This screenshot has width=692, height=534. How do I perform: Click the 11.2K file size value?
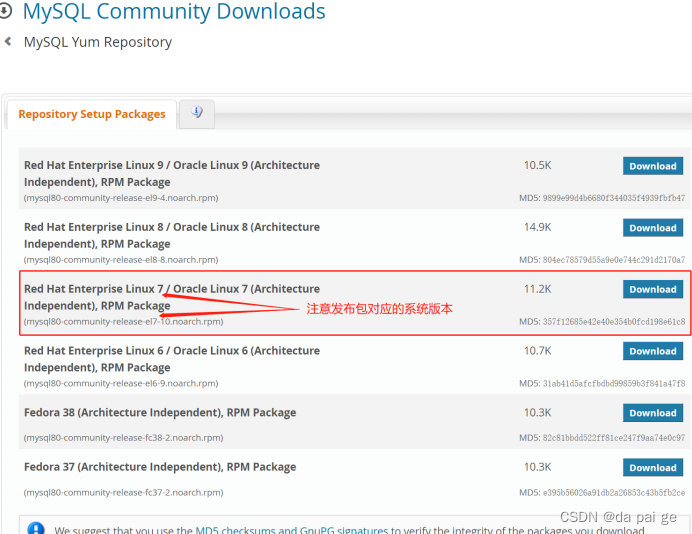537,289
